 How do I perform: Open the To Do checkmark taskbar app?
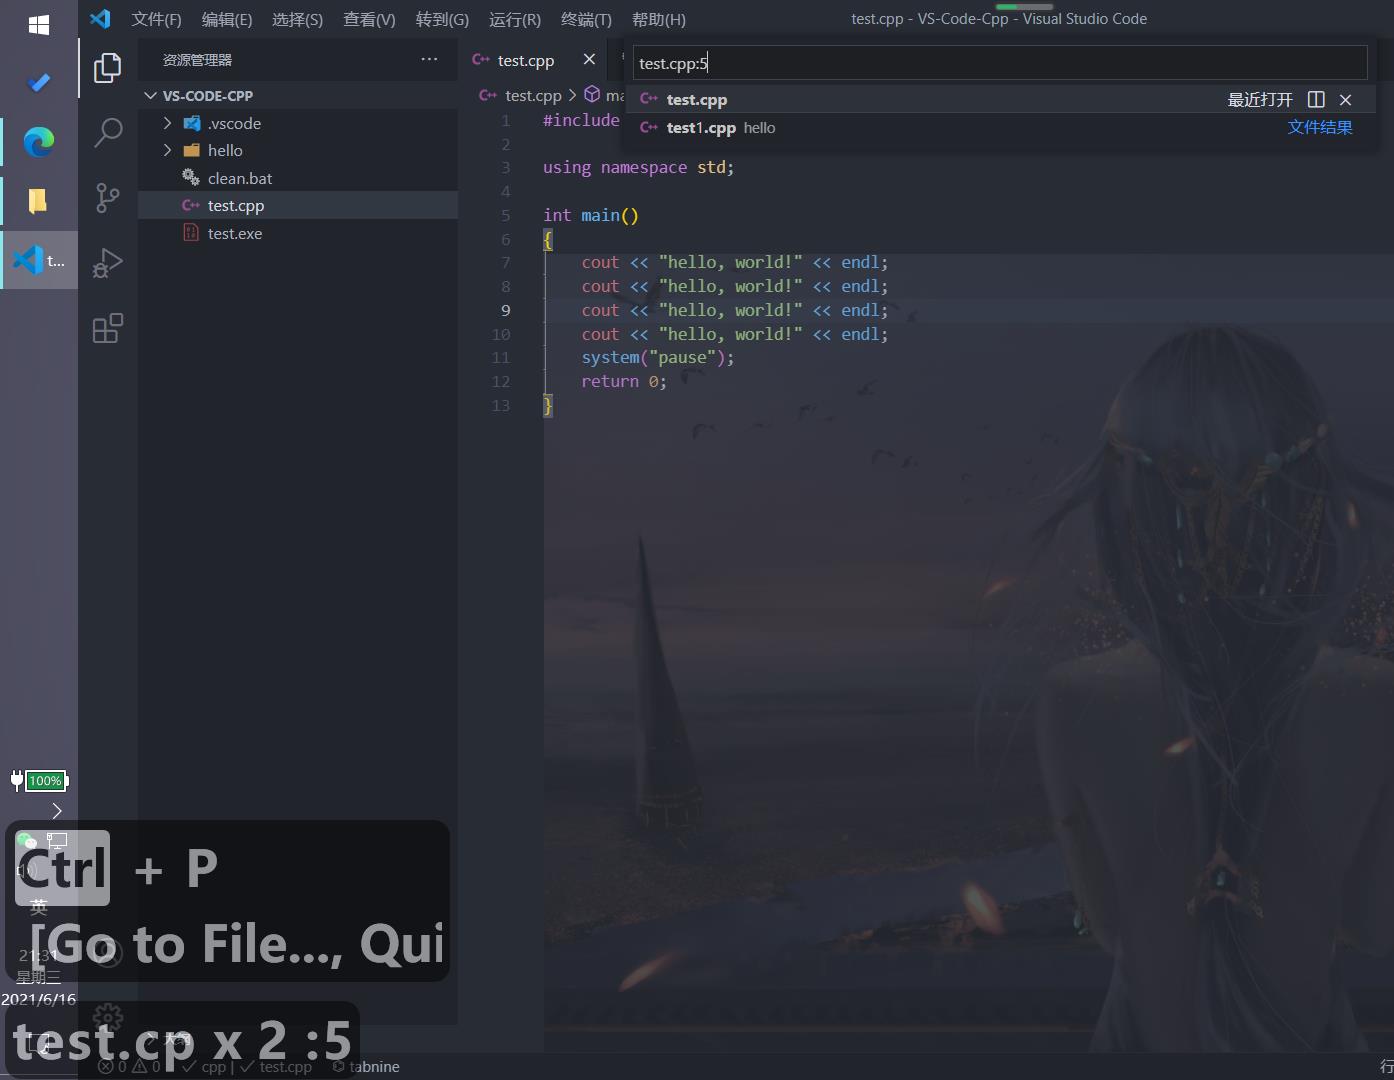(39, 82)
